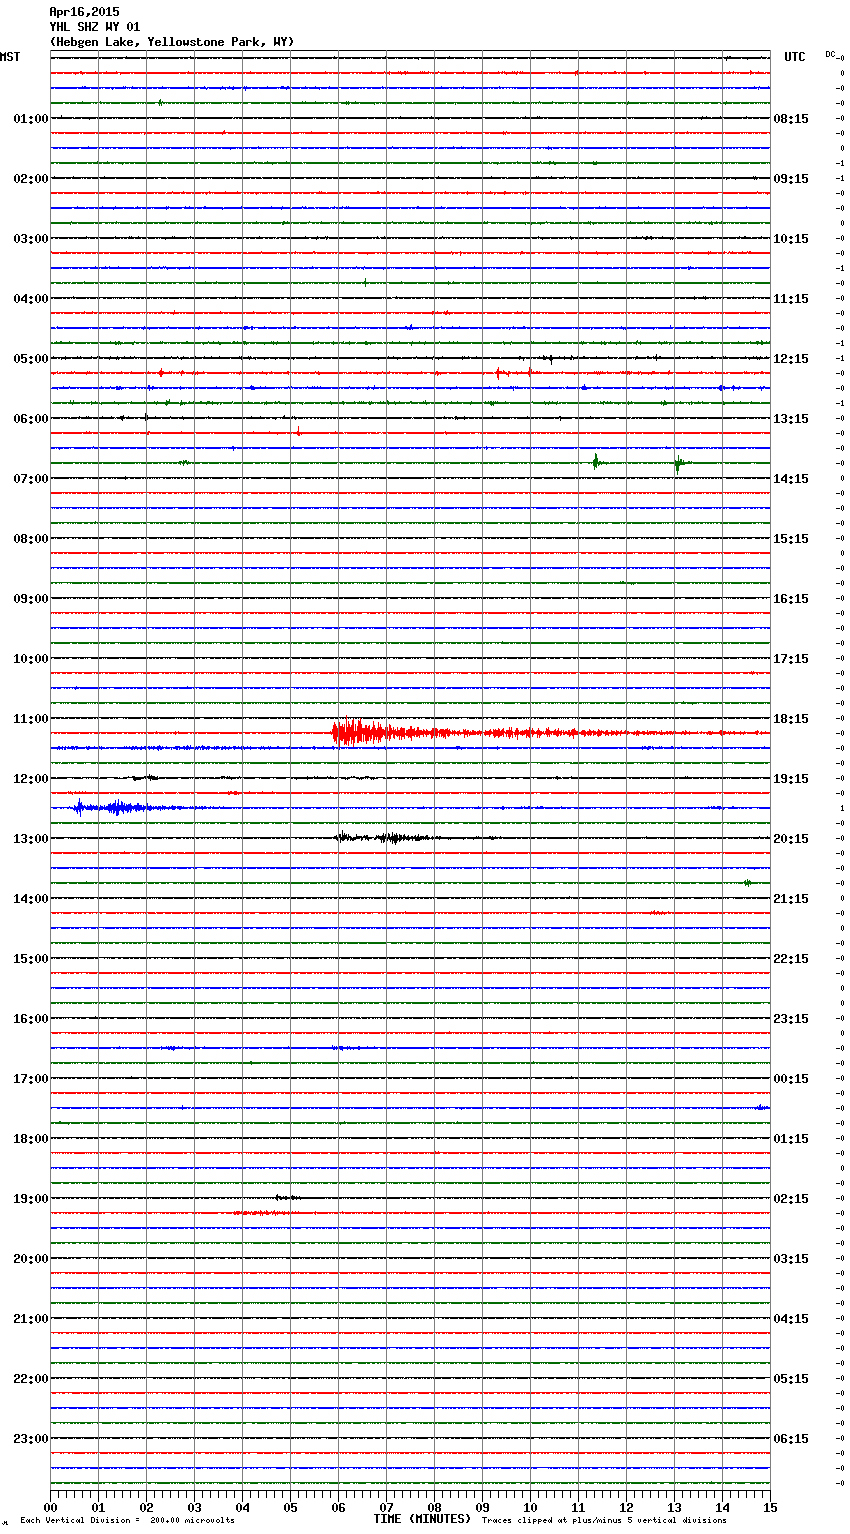Select the 13:00 MST row label
The image size is (850, 1534).
tap(31, 839)
